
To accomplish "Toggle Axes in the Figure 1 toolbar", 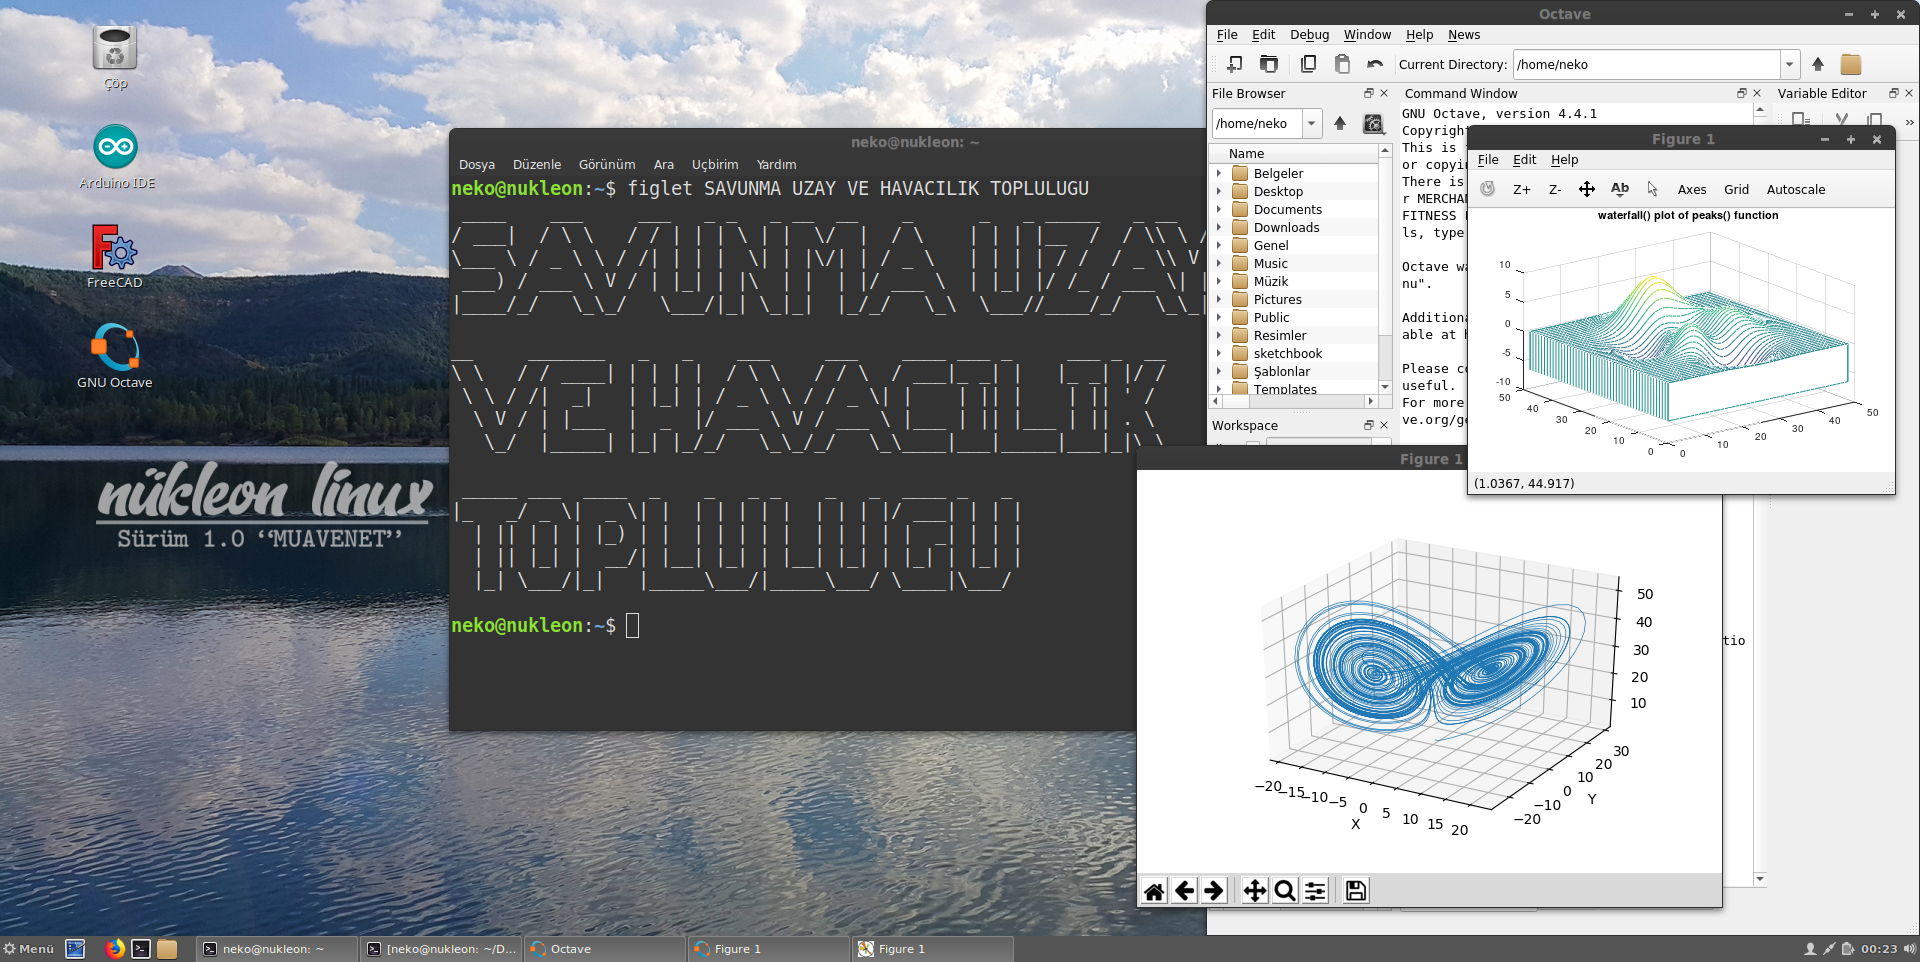I will [1692, 190].
